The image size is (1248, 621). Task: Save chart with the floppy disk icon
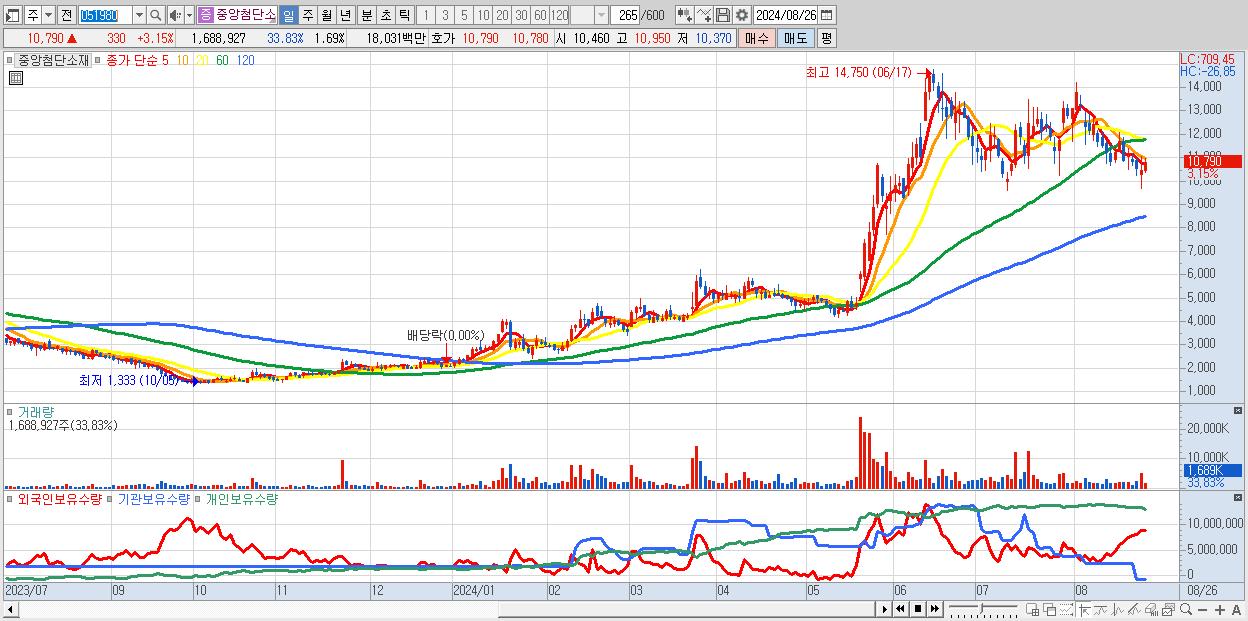click(723, 15)
